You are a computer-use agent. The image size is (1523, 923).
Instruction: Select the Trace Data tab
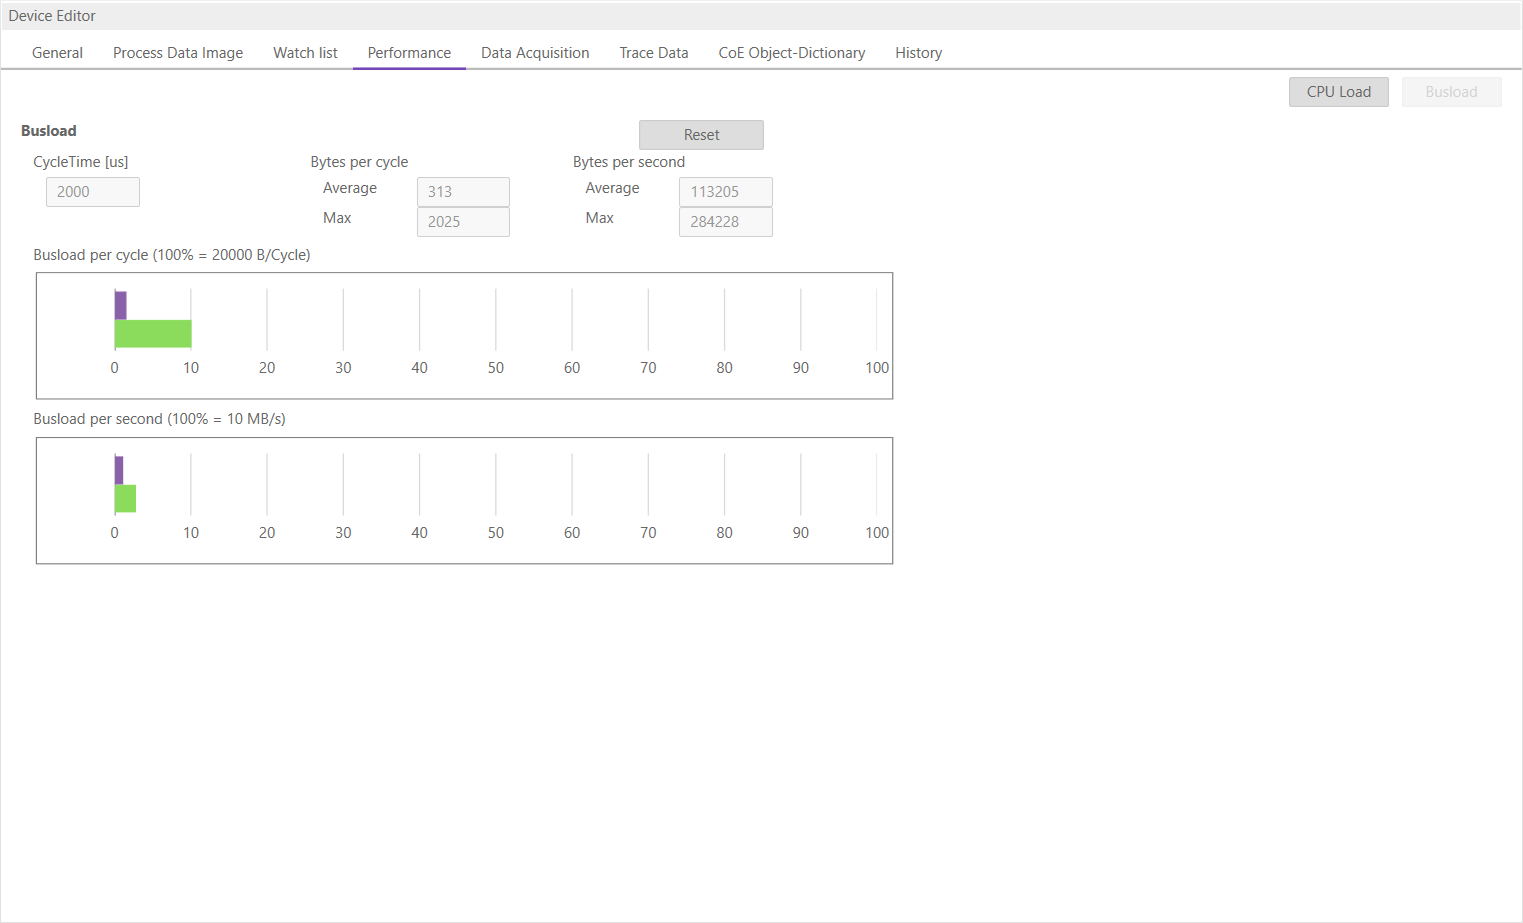[653, 52]
